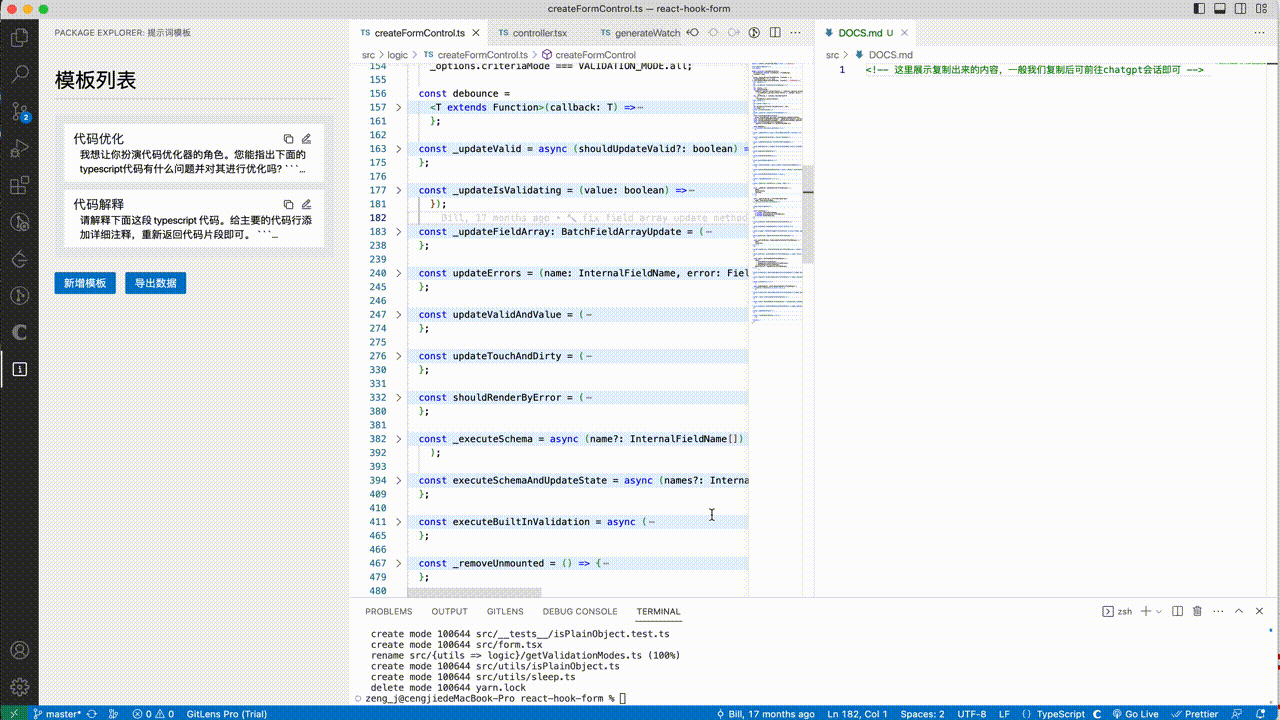Copy the 代码解释 template
This screenshot has height=720, width=1280.
[x=288, y=204]
